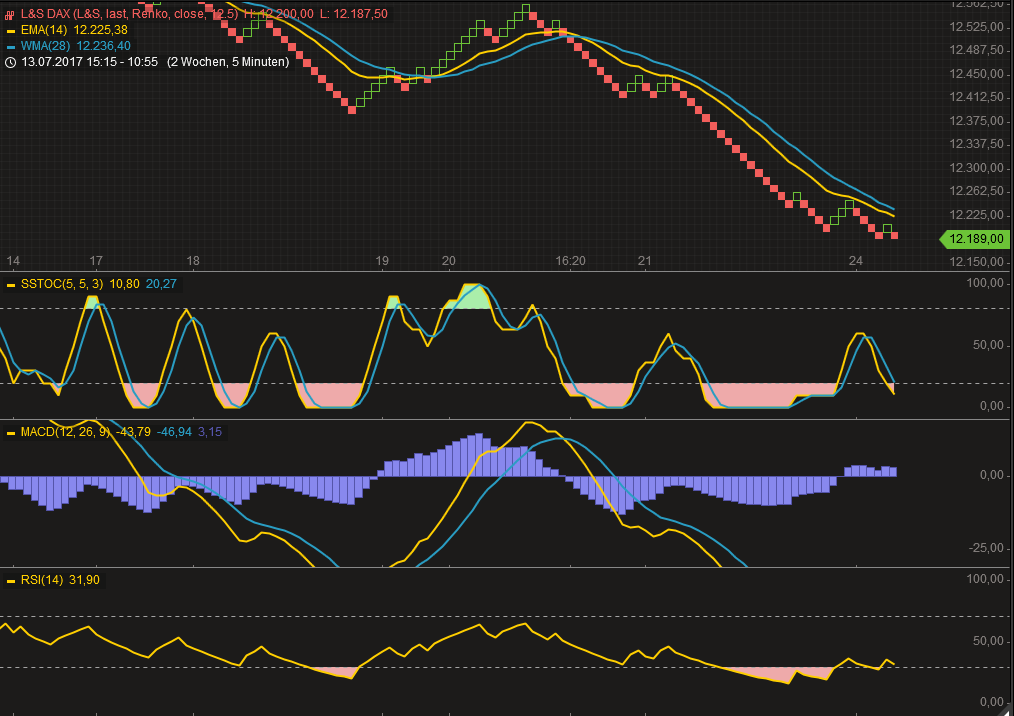Click the 16:20 time axis label
The height and width of the screenshot is (716, 1014).
pyautogui.click(x=571, y=260)
